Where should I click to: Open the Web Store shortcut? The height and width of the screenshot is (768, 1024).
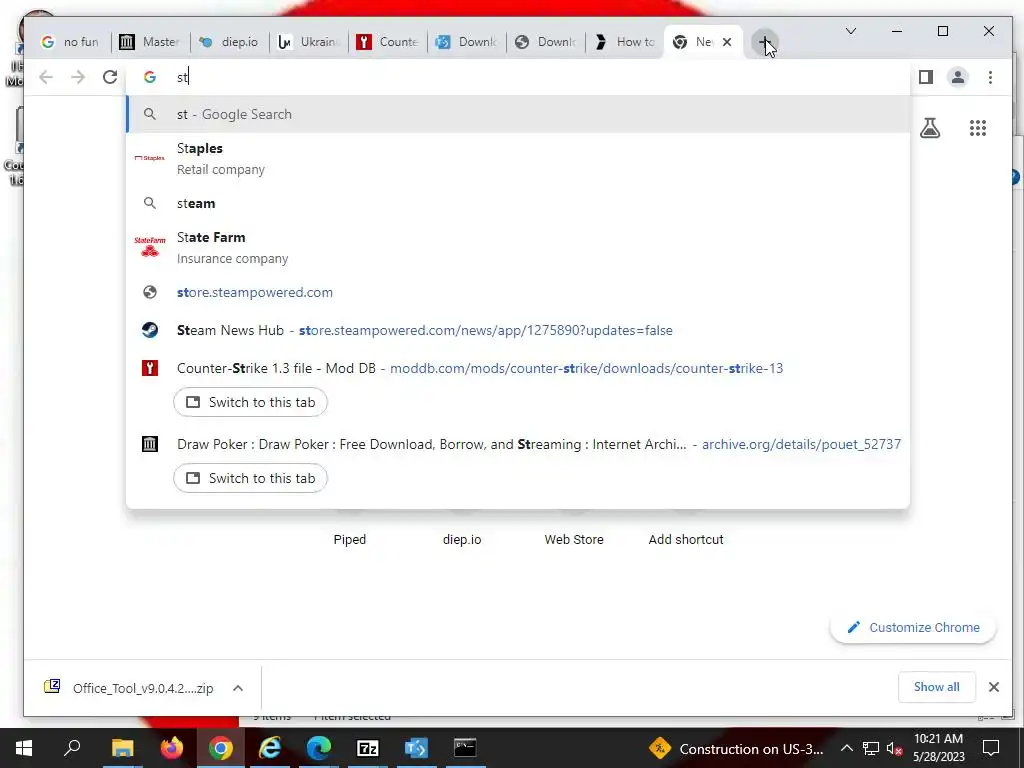point(574,539)
